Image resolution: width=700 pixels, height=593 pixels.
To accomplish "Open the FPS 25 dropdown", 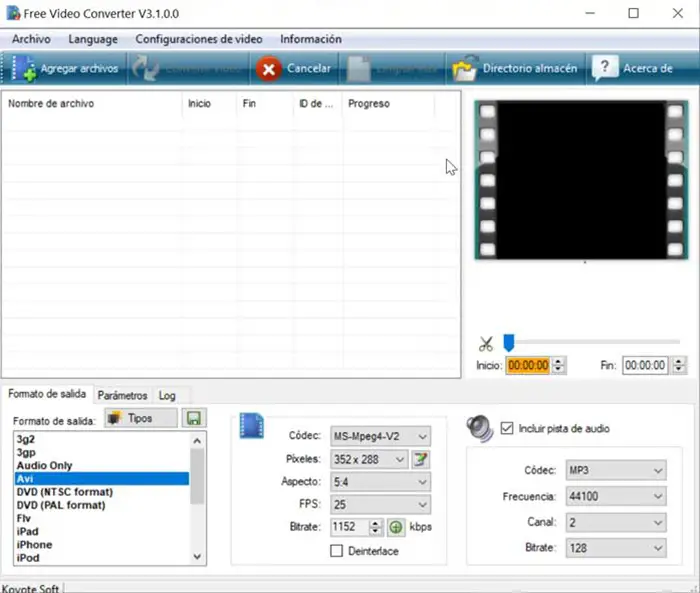I will pyautogui.click(x=380, y=505).
